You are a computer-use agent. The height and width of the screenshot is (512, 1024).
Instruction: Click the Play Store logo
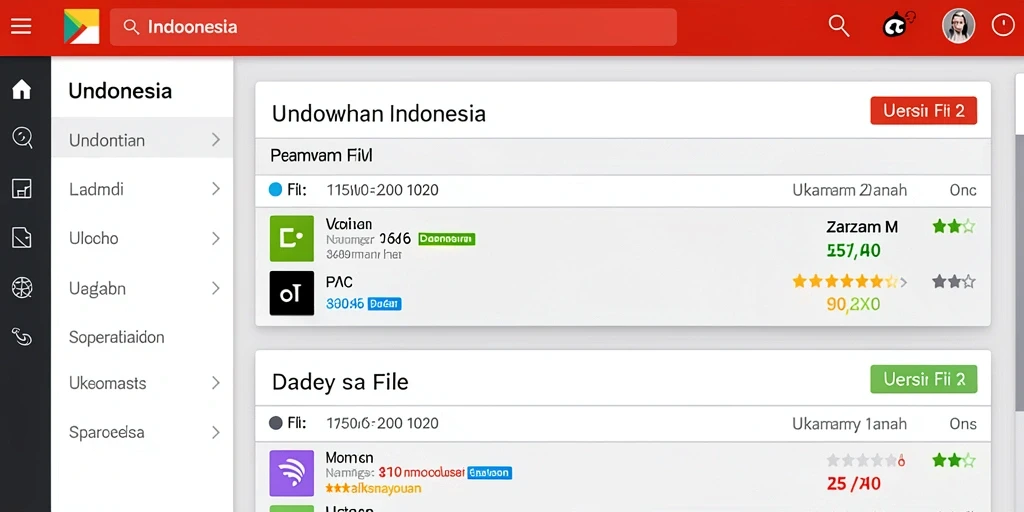tap(82, 27)
